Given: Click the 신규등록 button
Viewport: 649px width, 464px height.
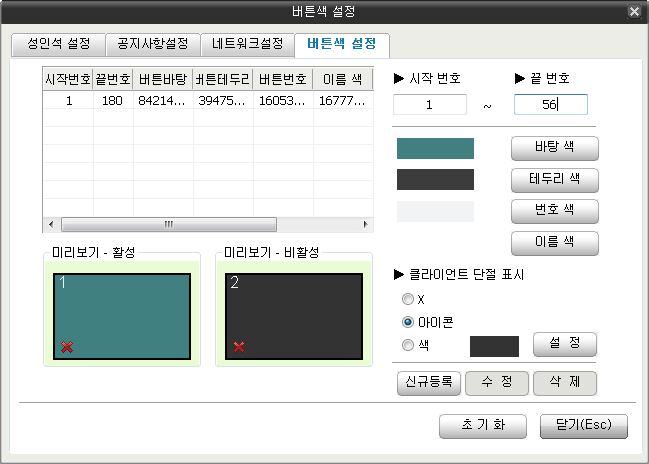Looking at the screenshot, I should tap(429, 382).
